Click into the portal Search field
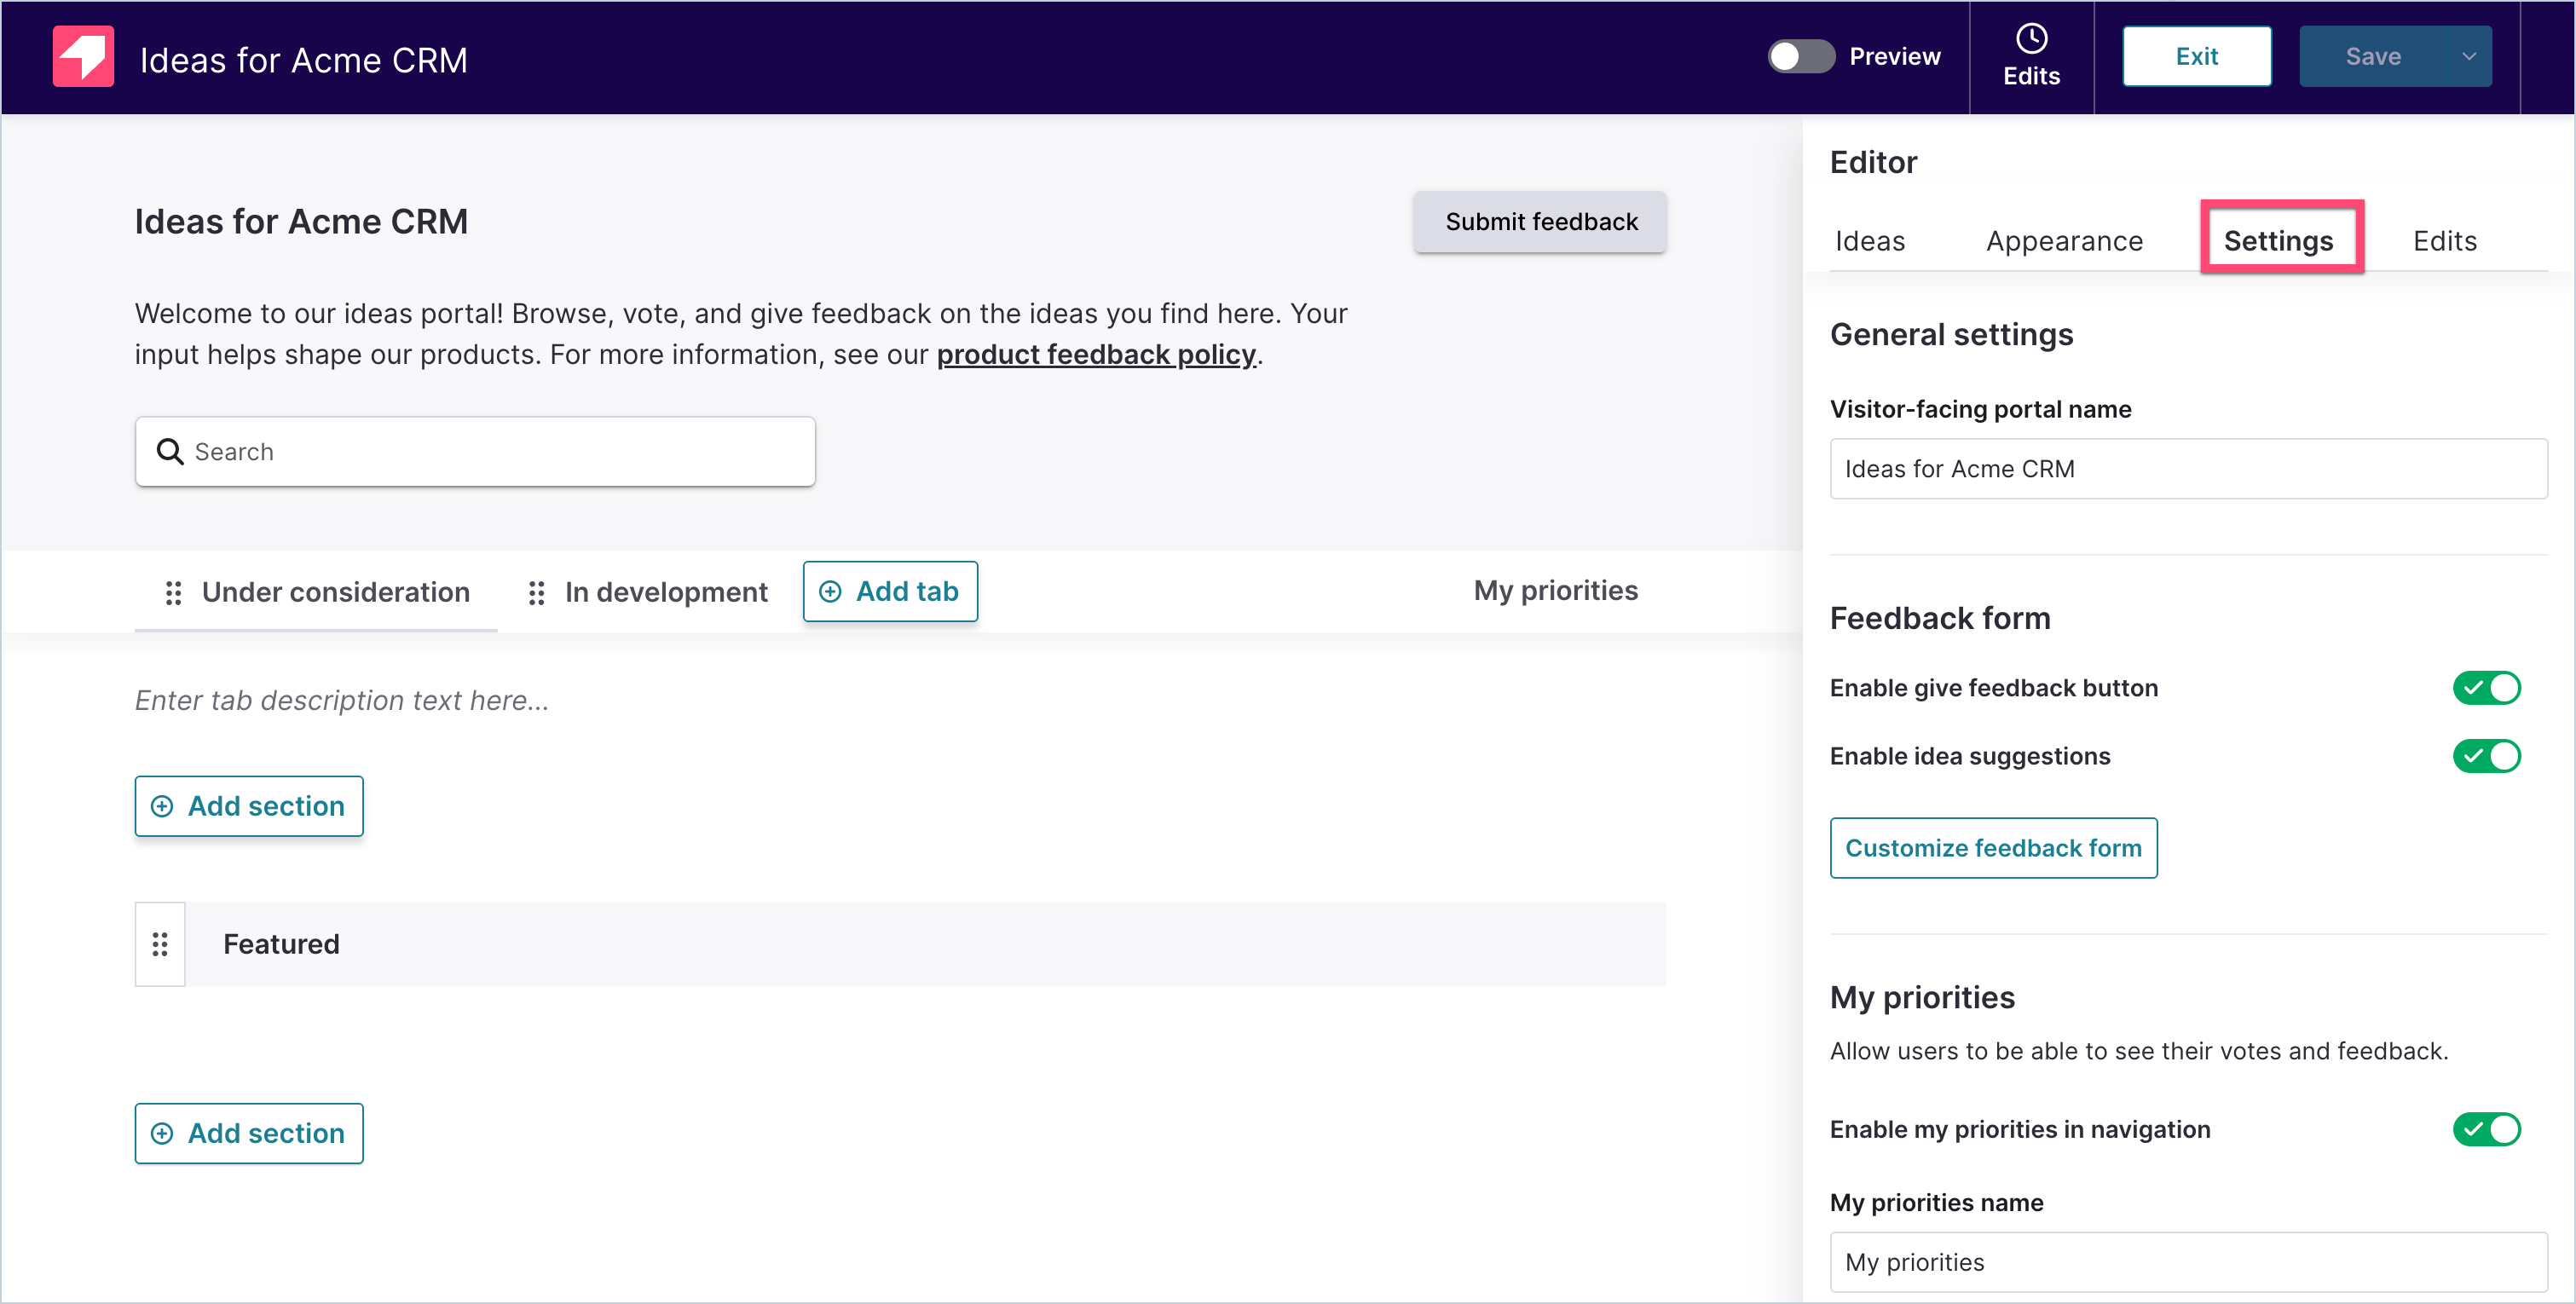Viewport: 2576px width, 1304px height. tap(475, 452)
